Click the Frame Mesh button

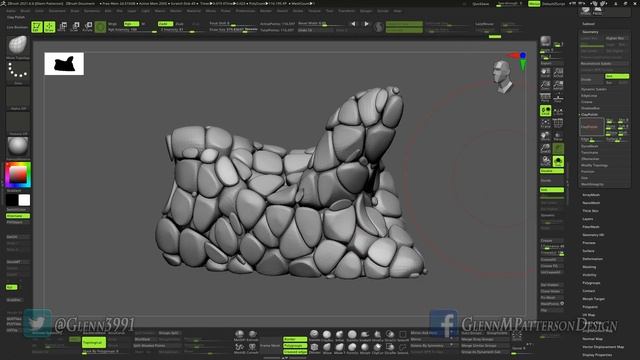click(270, 345)
